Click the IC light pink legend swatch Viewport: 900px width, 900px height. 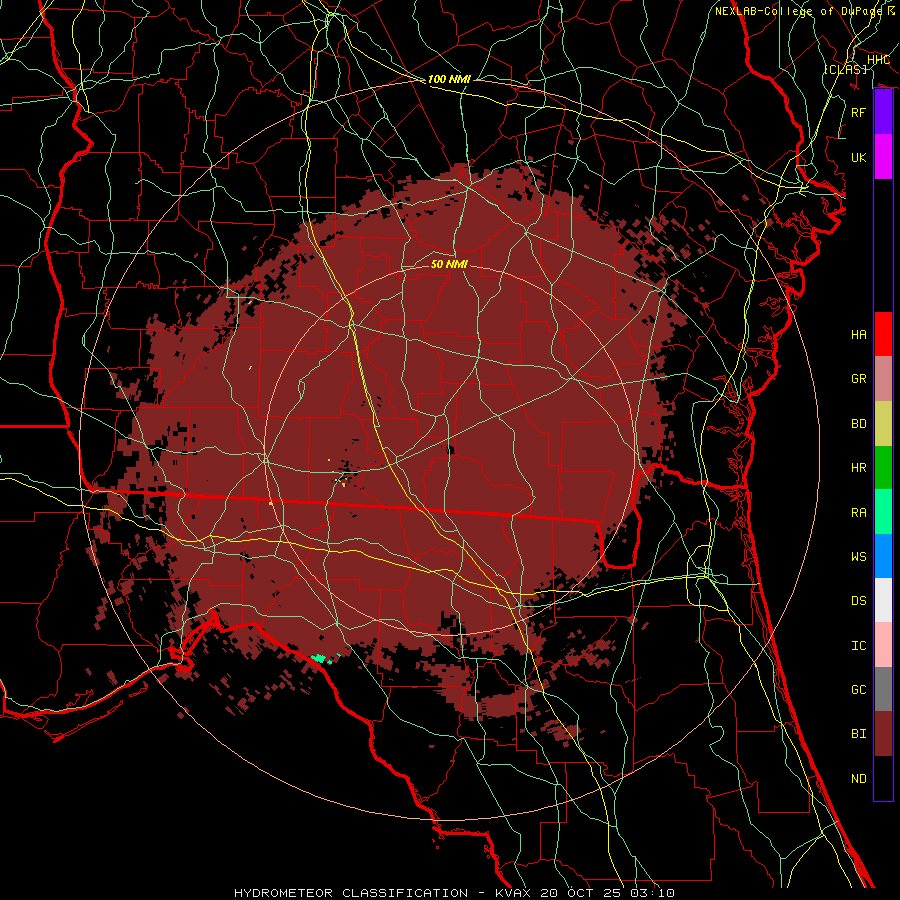(x=883, y=645)
